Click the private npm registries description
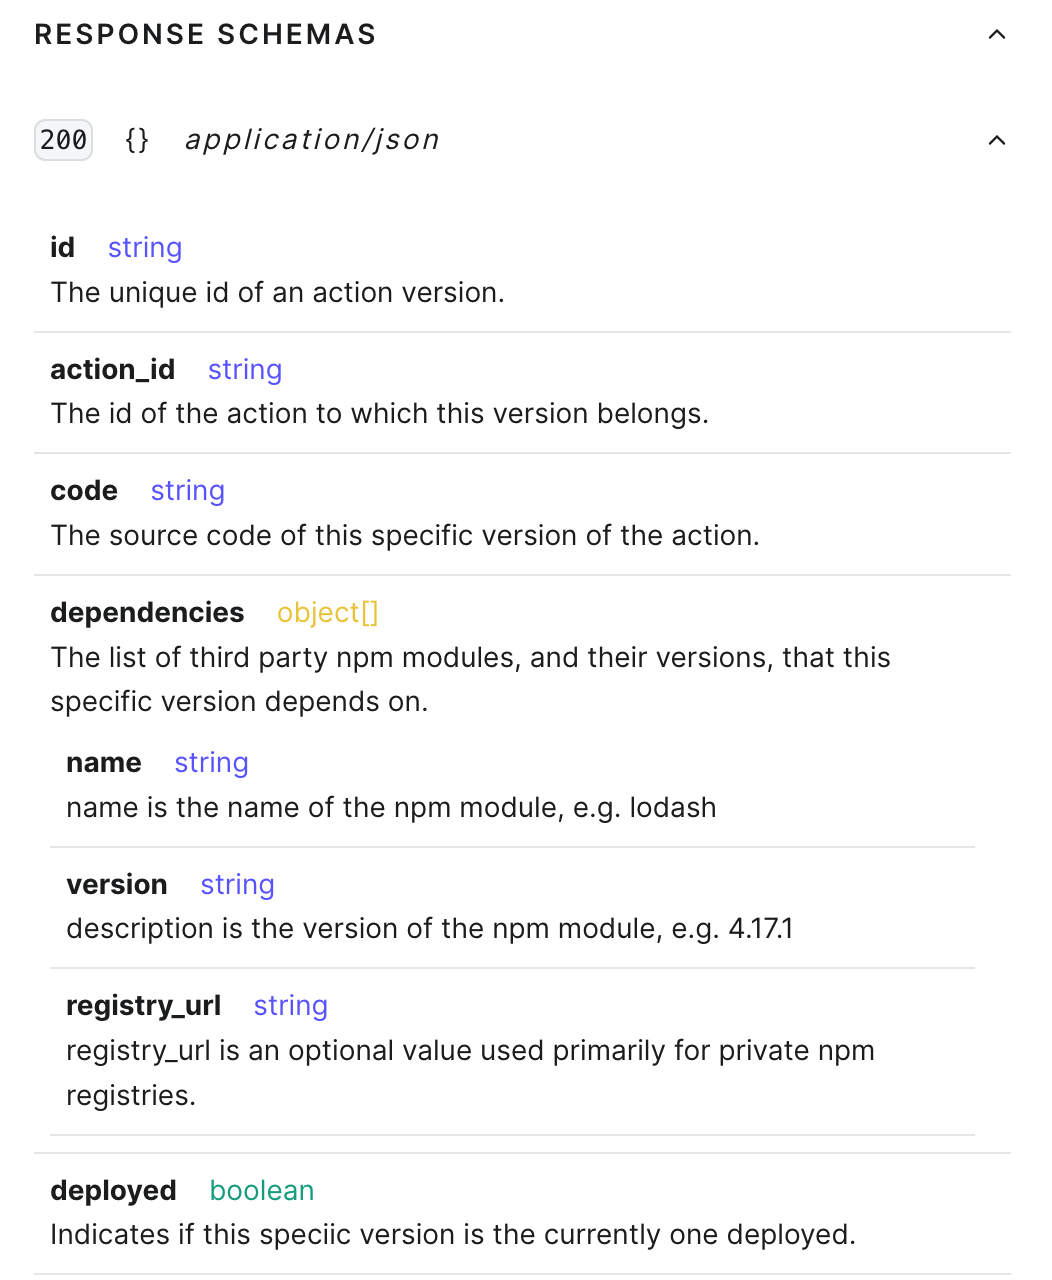The width and height of the screenshot is (1052, 1280). tap(470, 1073)
